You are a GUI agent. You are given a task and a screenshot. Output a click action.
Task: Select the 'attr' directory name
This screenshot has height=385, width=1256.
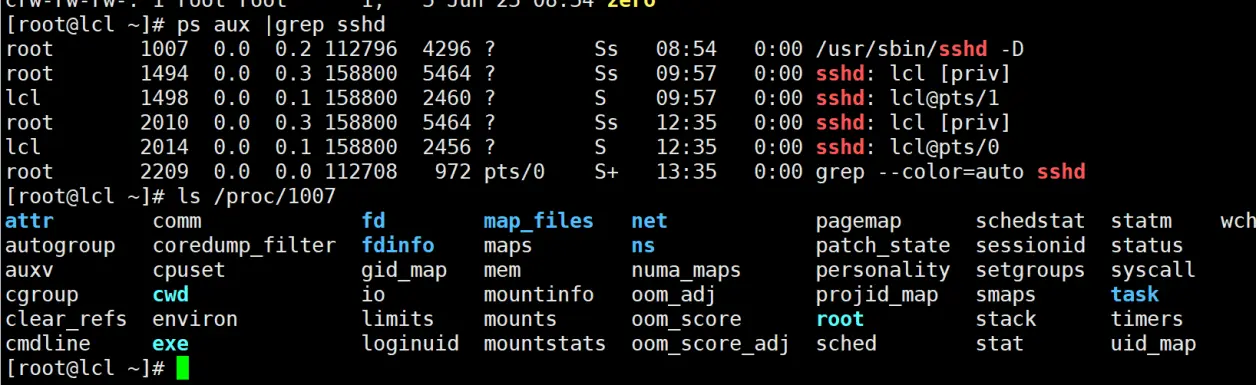coord(29,221)
